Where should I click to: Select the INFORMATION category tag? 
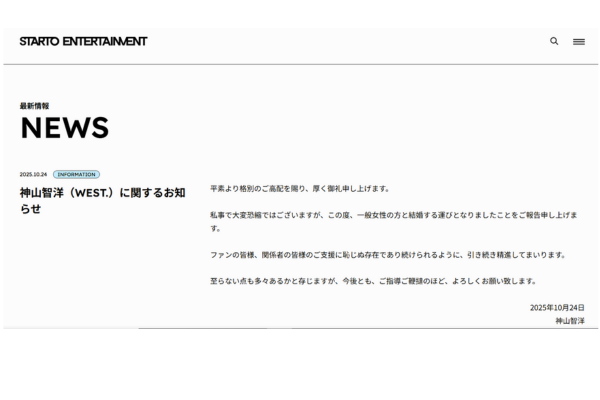(x=76, y=174)
